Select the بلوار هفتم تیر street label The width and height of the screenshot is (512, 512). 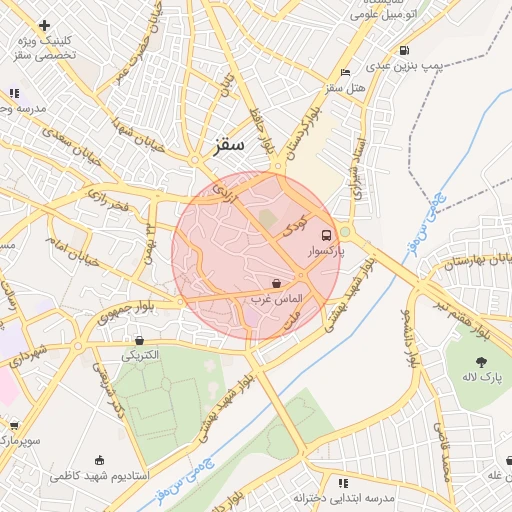pos(463,319)
